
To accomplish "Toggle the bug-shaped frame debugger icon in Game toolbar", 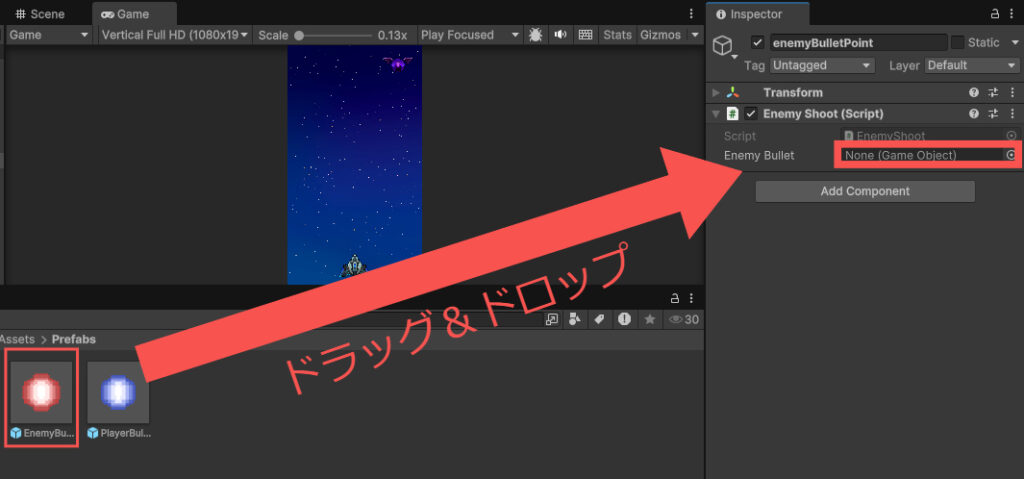I will [x=538, y=35].
